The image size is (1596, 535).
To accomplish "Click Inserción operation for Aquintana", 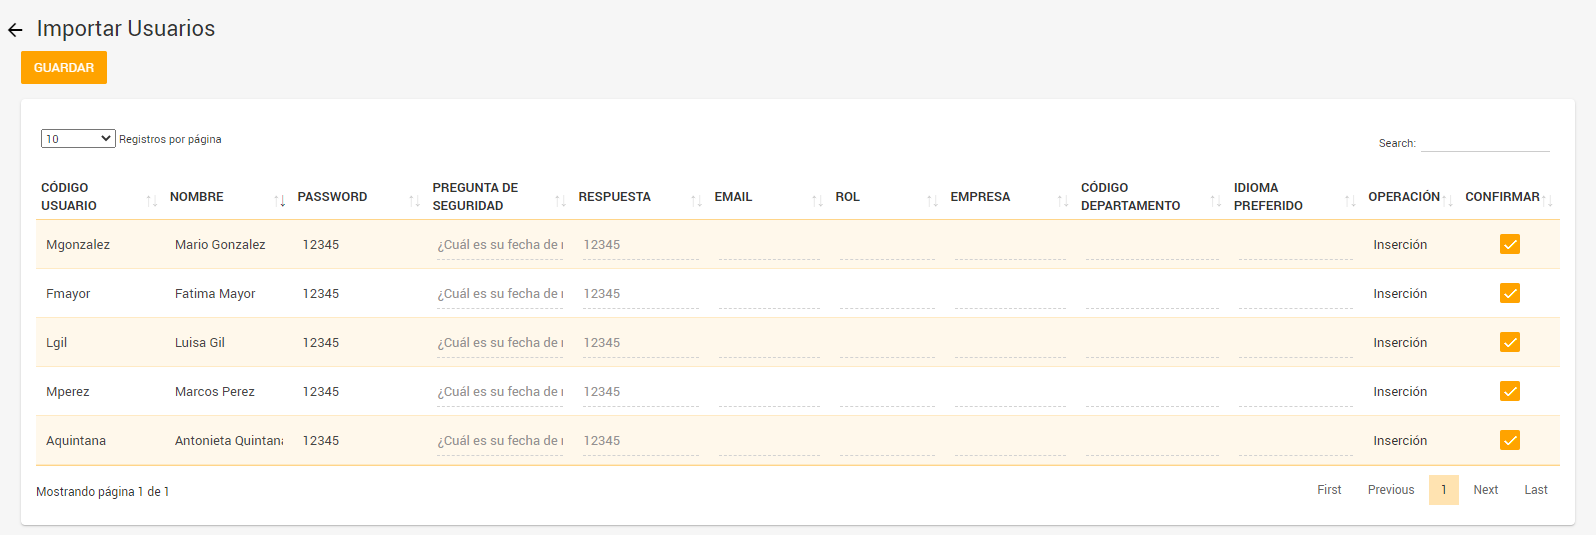I will click(1400, 441).
